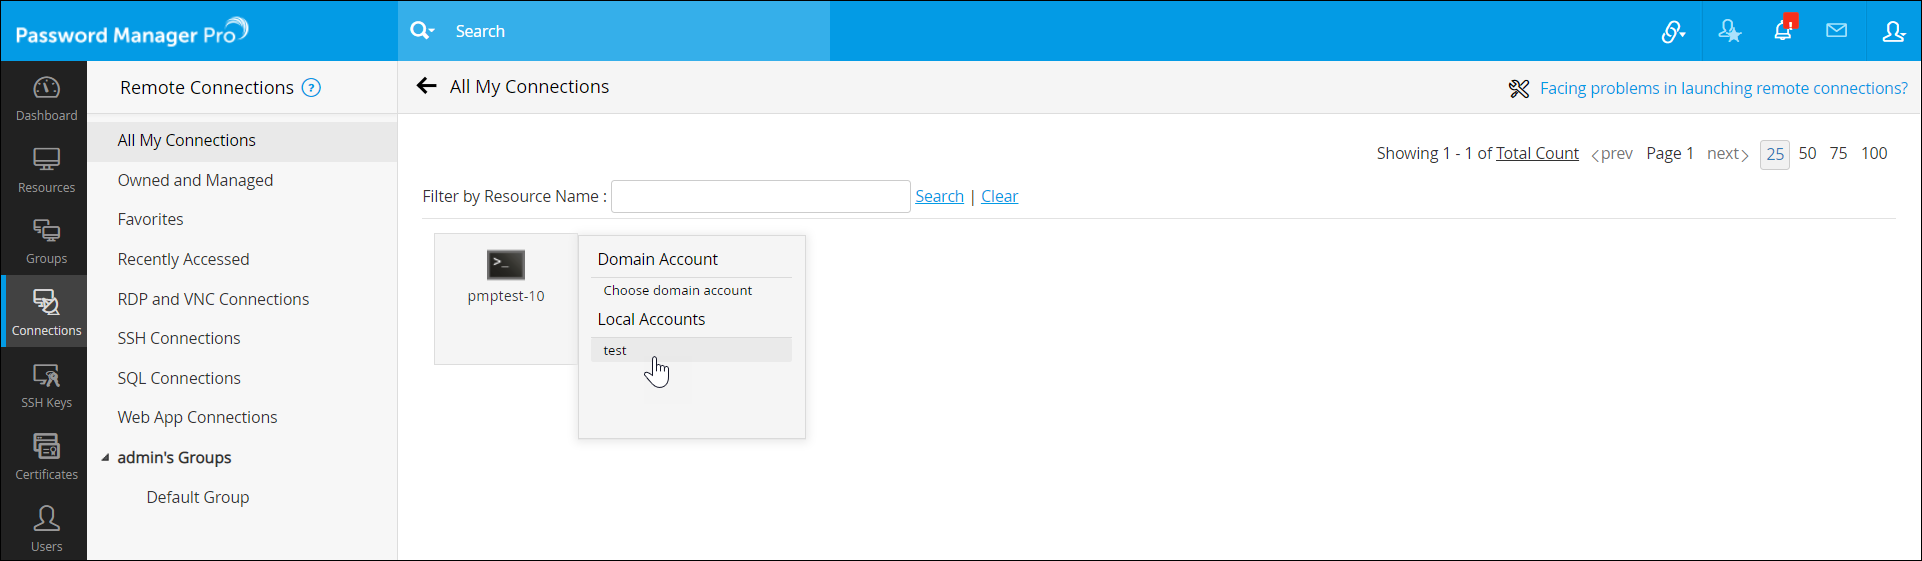Open the Dashboard icon in sidebar
The image size is (1922, 561).
pyautogui.click(x=46, y=99)
